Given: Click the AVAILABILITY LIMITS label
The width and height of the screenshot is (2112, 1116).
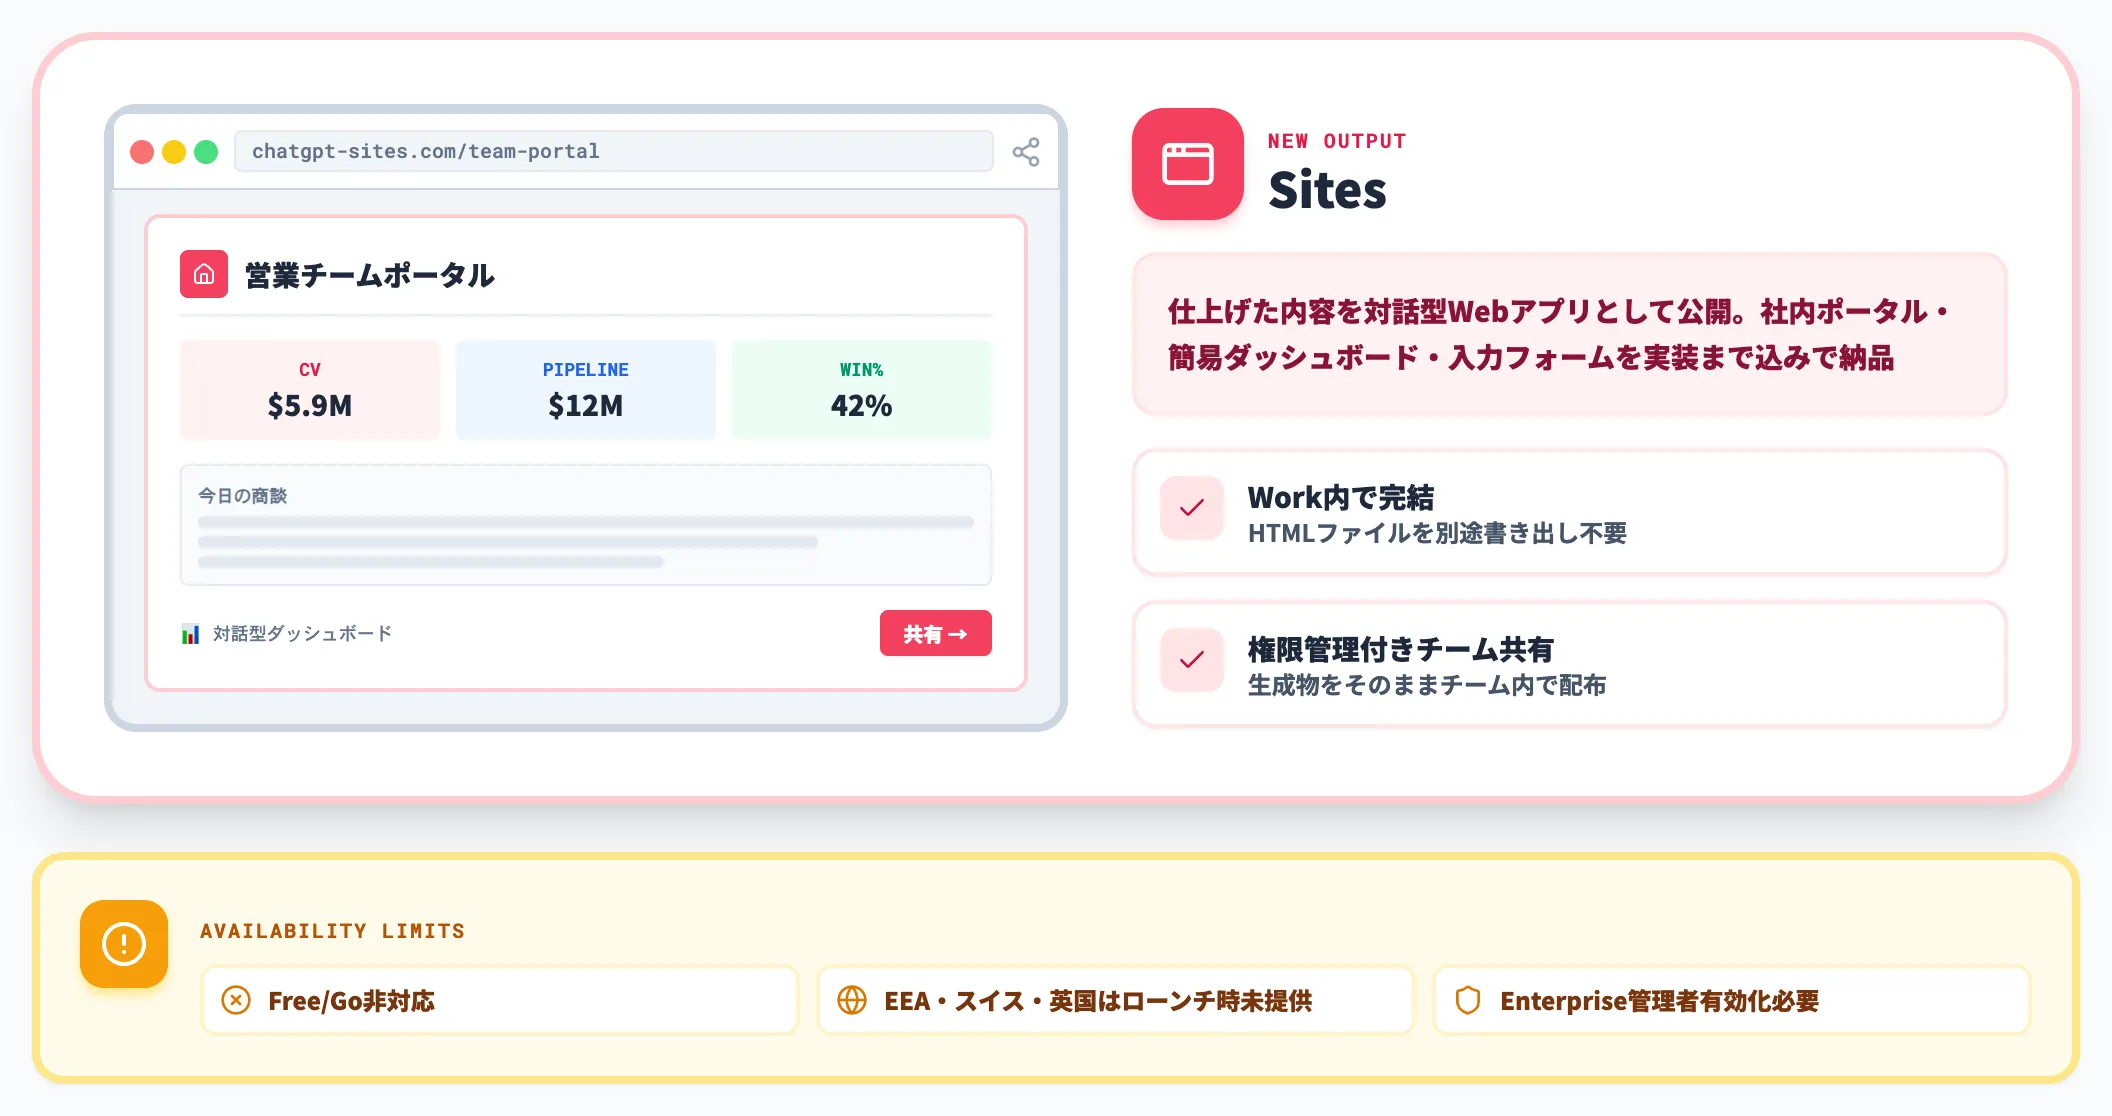Looking at the screenshot, I should point(333,931).
